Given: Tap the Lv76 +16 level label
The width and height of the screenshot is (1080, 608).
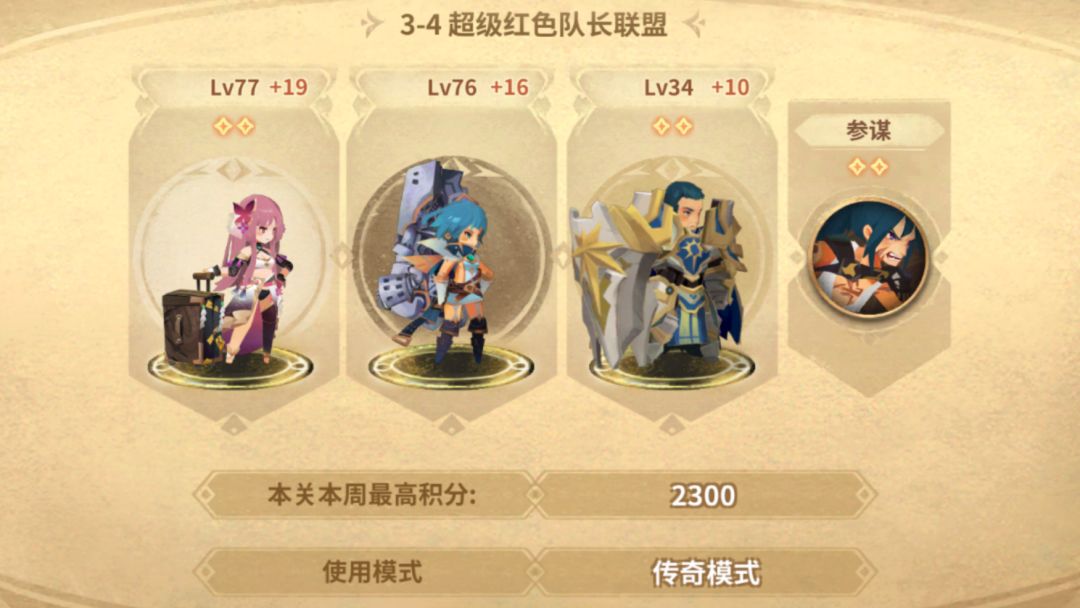Looking at the screenshot, I should [477, 87].
